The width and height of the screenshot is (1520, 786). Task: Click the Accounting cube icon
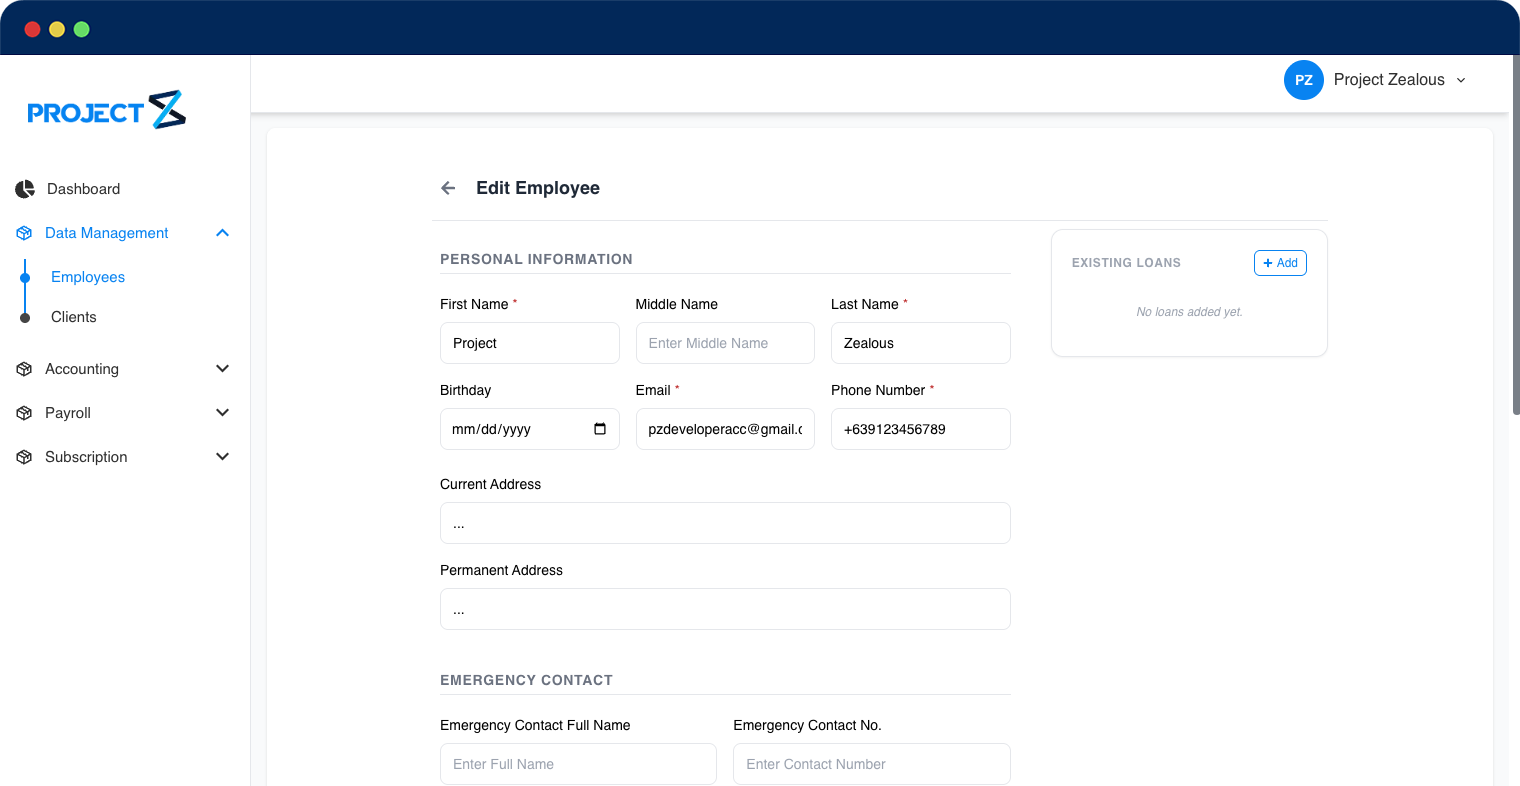[x=25, y=369]
